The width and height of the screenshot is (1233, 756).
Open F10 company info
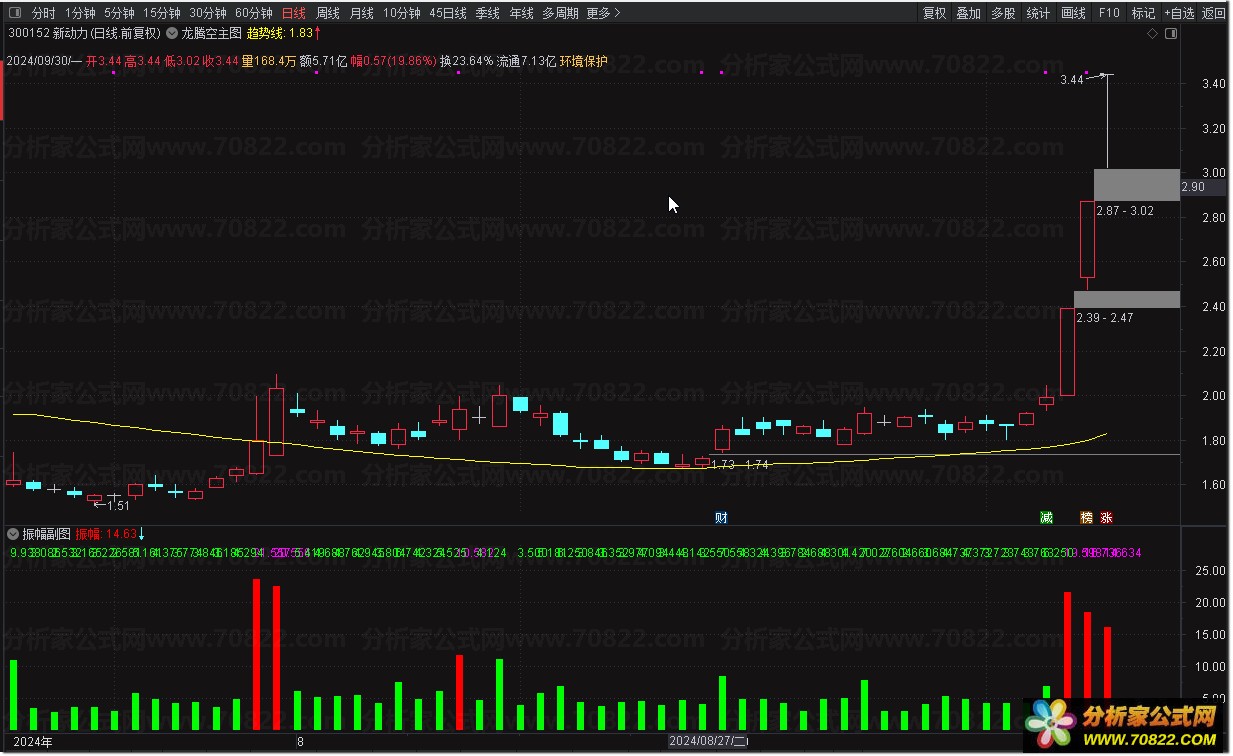[x=1109, y=13]
